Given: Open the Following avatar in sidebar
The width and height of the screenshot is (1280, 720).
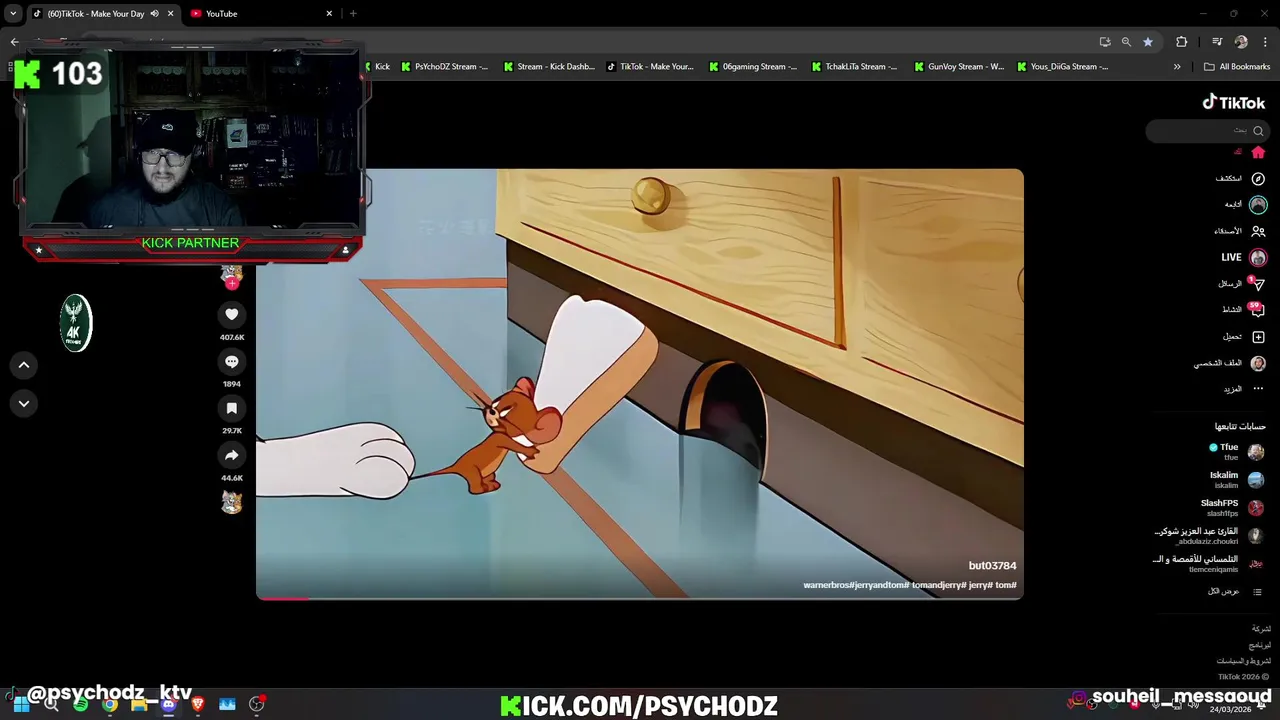Looking at the screenshot, I should [1258, 204].
